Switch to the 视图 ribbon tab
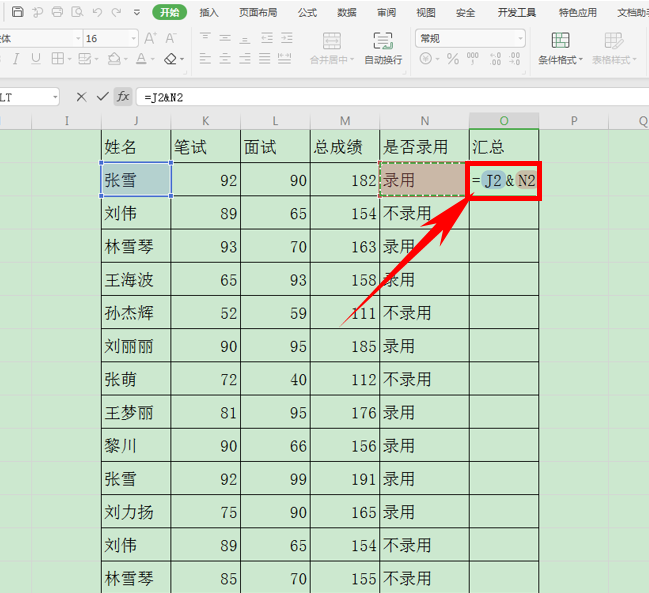This screenshot has width=649, height=593. [425, 12]
